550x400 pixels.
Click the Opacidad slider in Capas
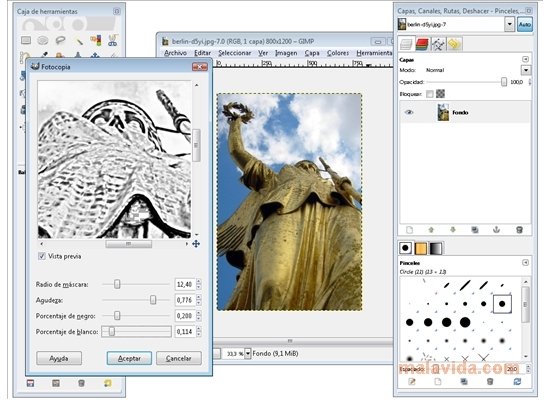(x=467, y=82)
